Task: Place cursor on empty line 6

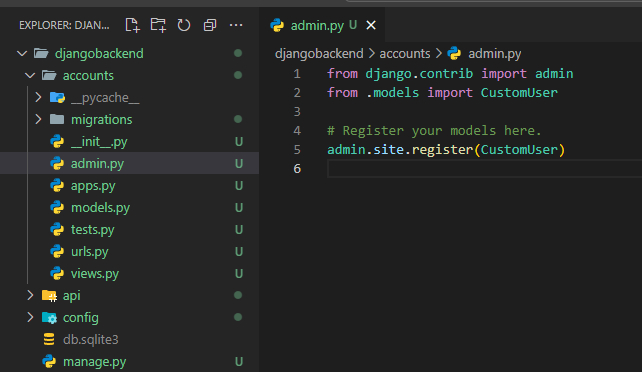Action: pos(484,169)
